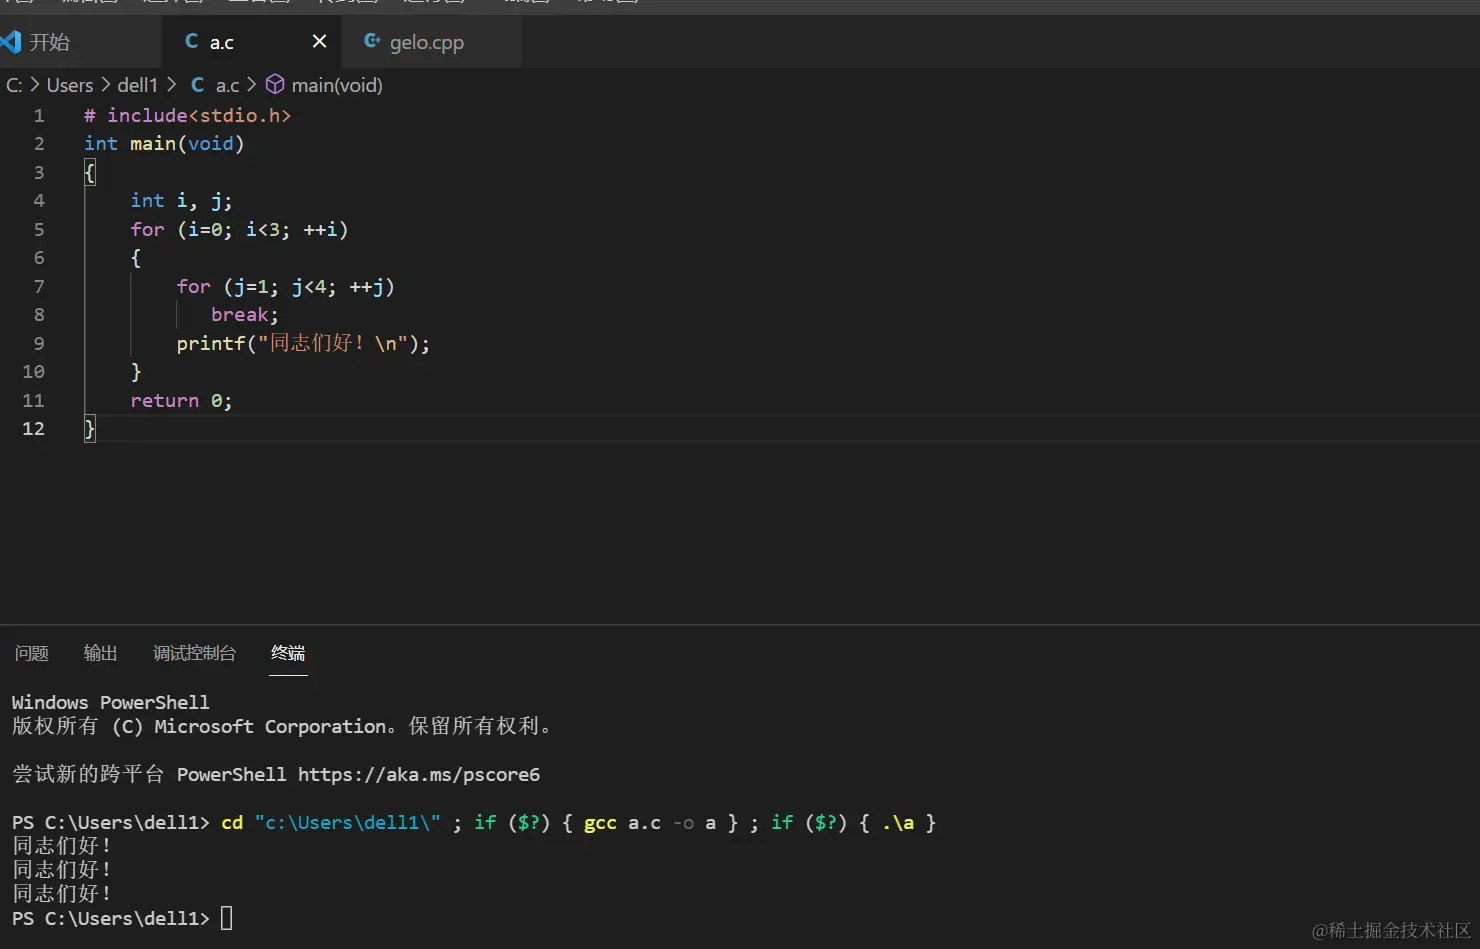
Task: Select the C: breadcrumb segment
Action: [14, 85]
